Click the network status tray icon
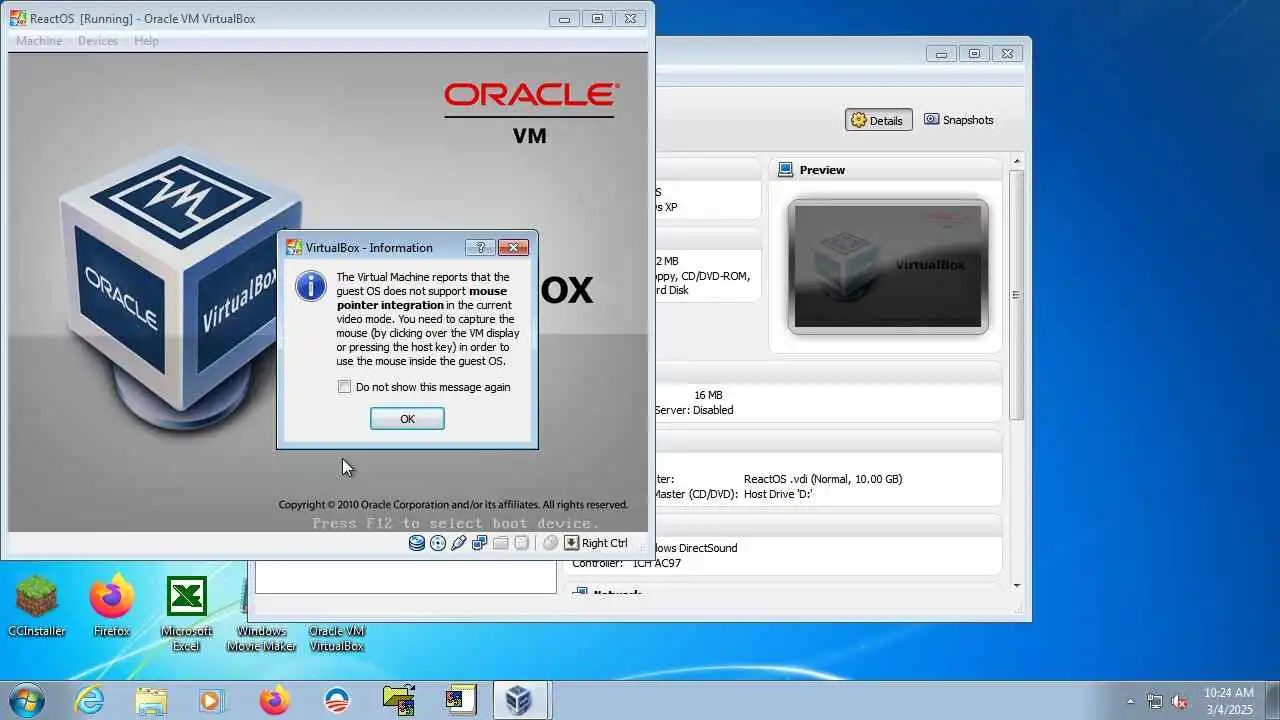 click(1155, 701)
